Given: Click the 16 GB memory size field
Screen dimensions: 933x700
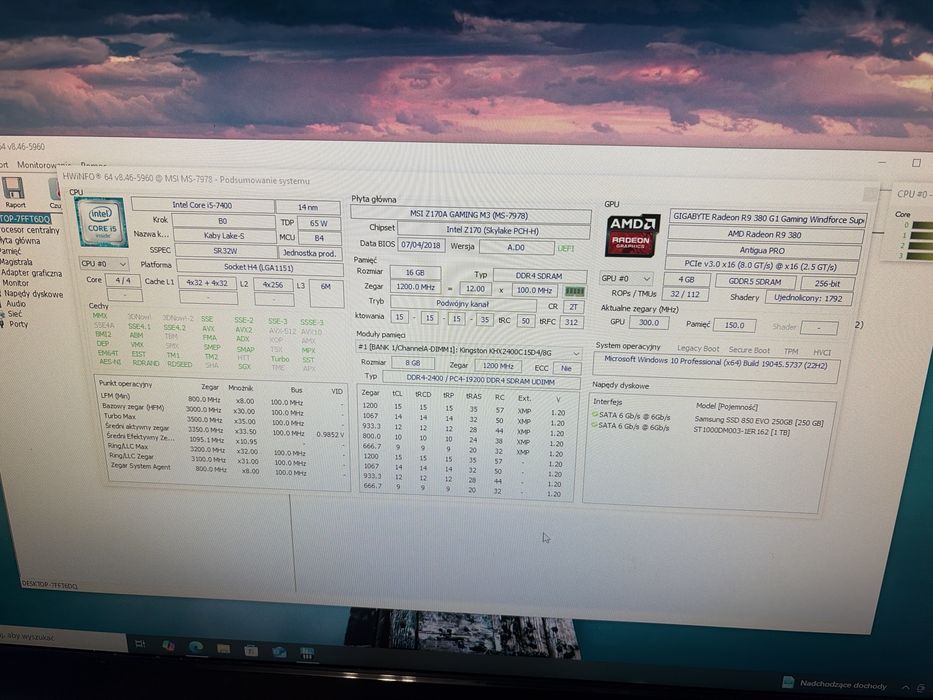Looking at the screenshot, I should click(x=415, y=272).
